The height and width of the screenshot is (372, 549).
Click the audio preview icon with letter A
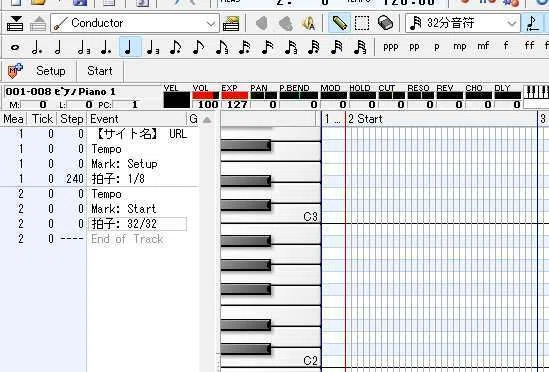click(308, 23)
